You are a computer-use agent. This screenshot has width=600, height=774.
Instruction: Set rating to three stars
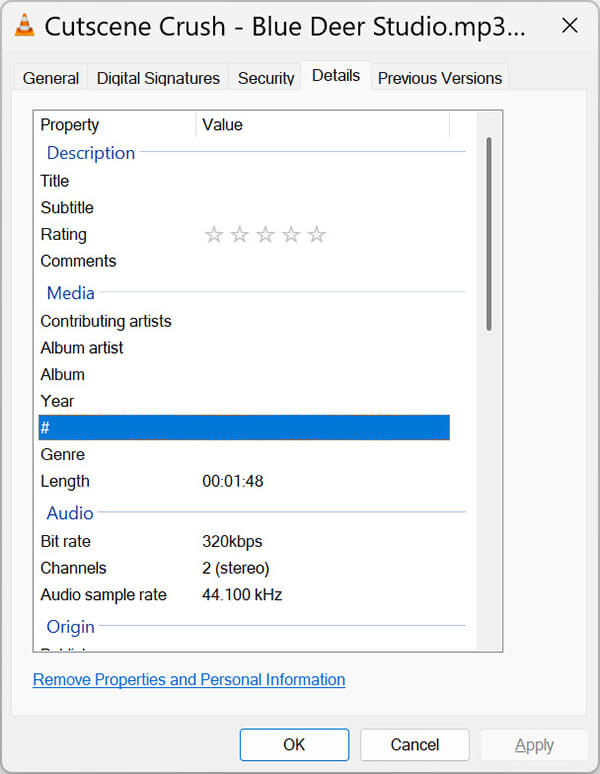coord(265,234)
